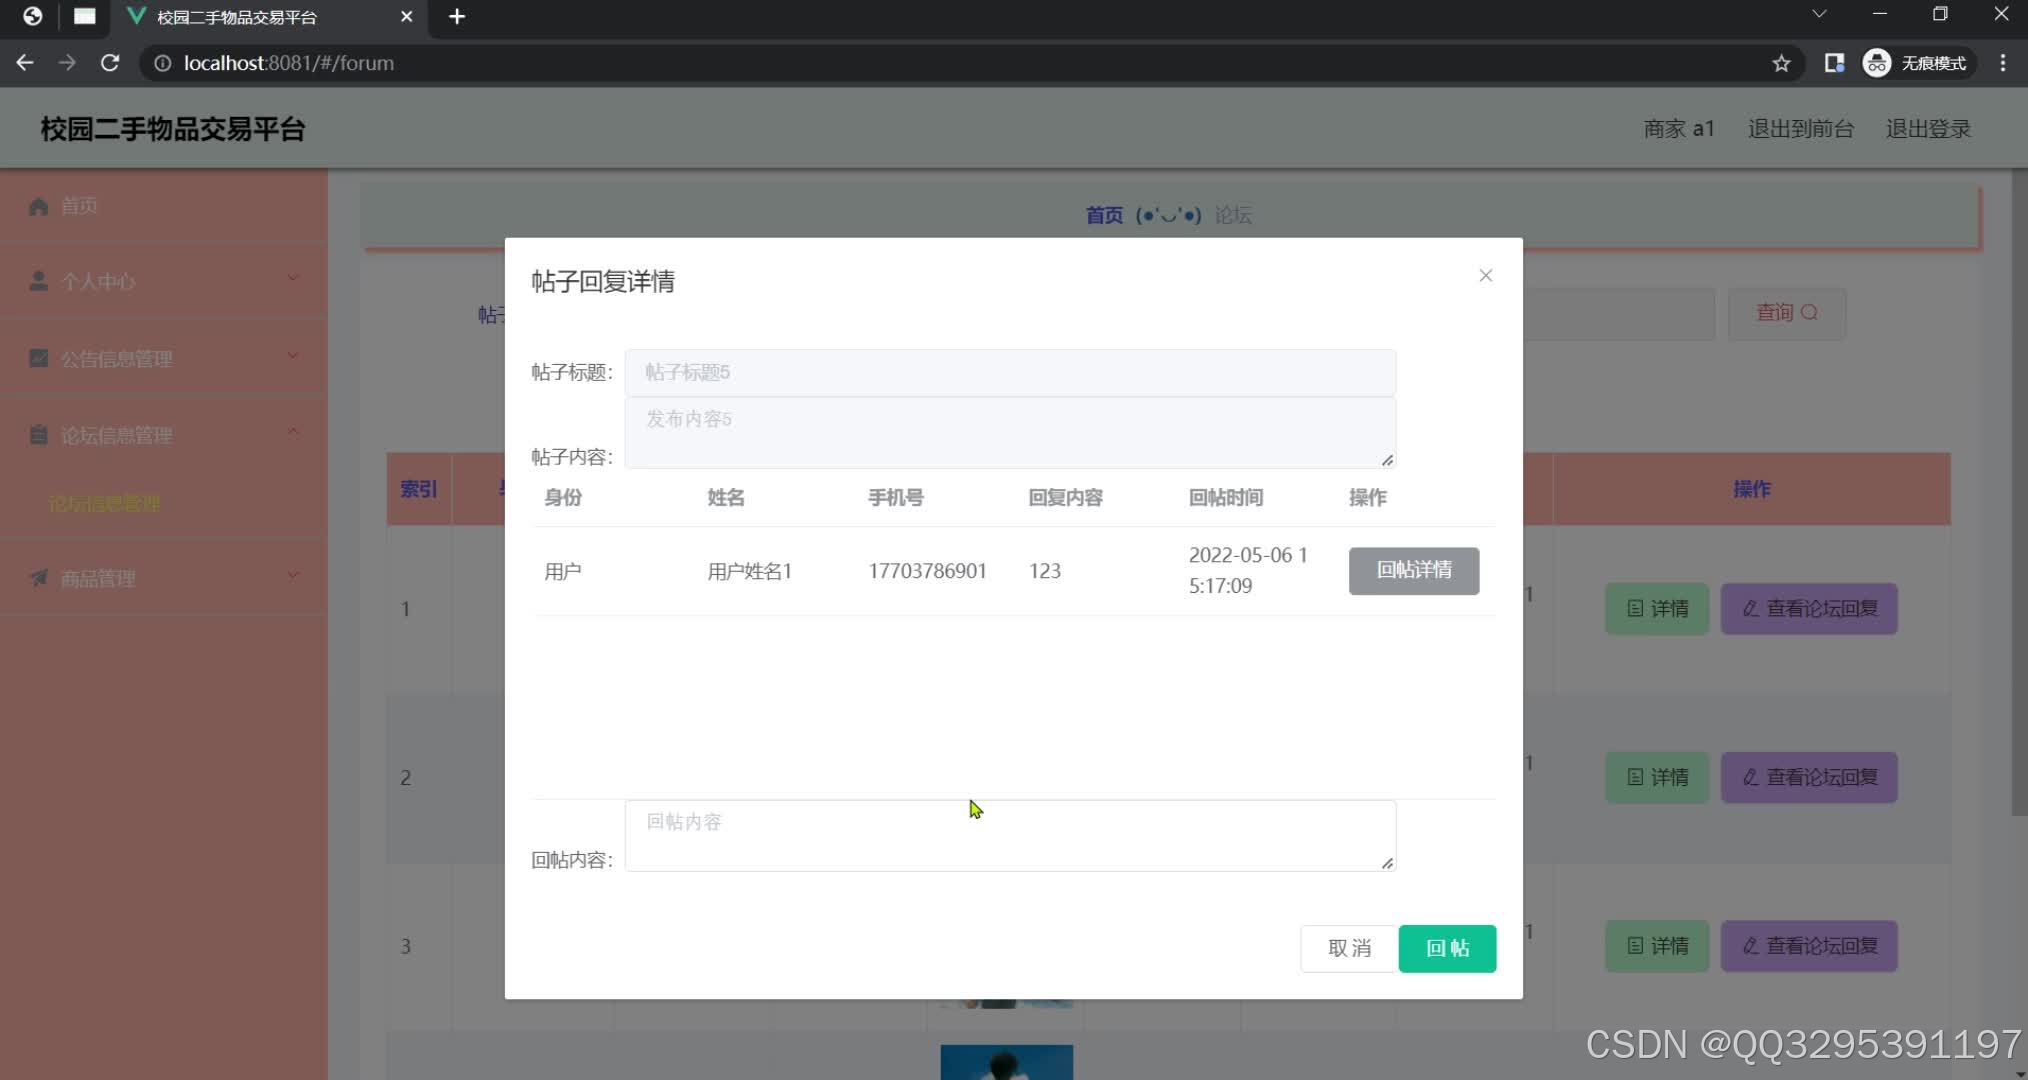Focus the 回帖内容 text area
This screenshot has height=1080, width=2028.
coord(1010,836)
